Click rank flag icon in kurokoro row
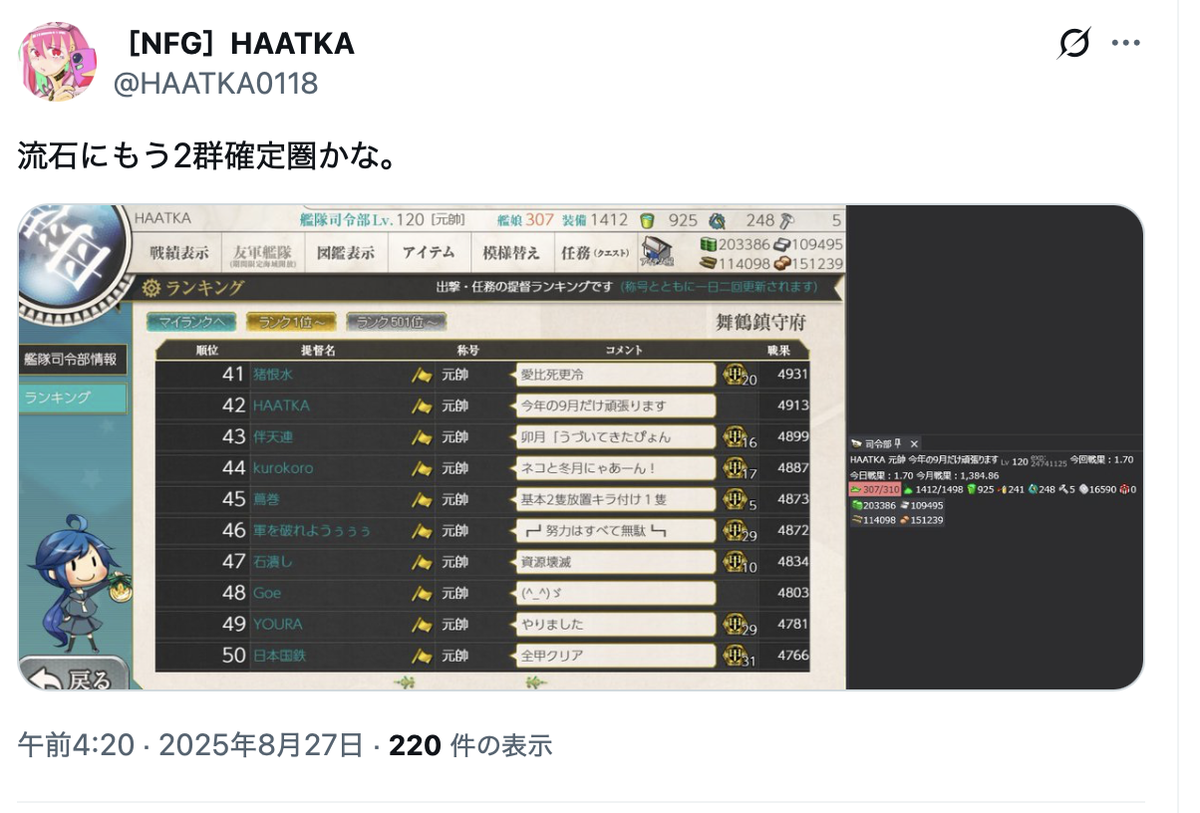 tap(422, 468)
